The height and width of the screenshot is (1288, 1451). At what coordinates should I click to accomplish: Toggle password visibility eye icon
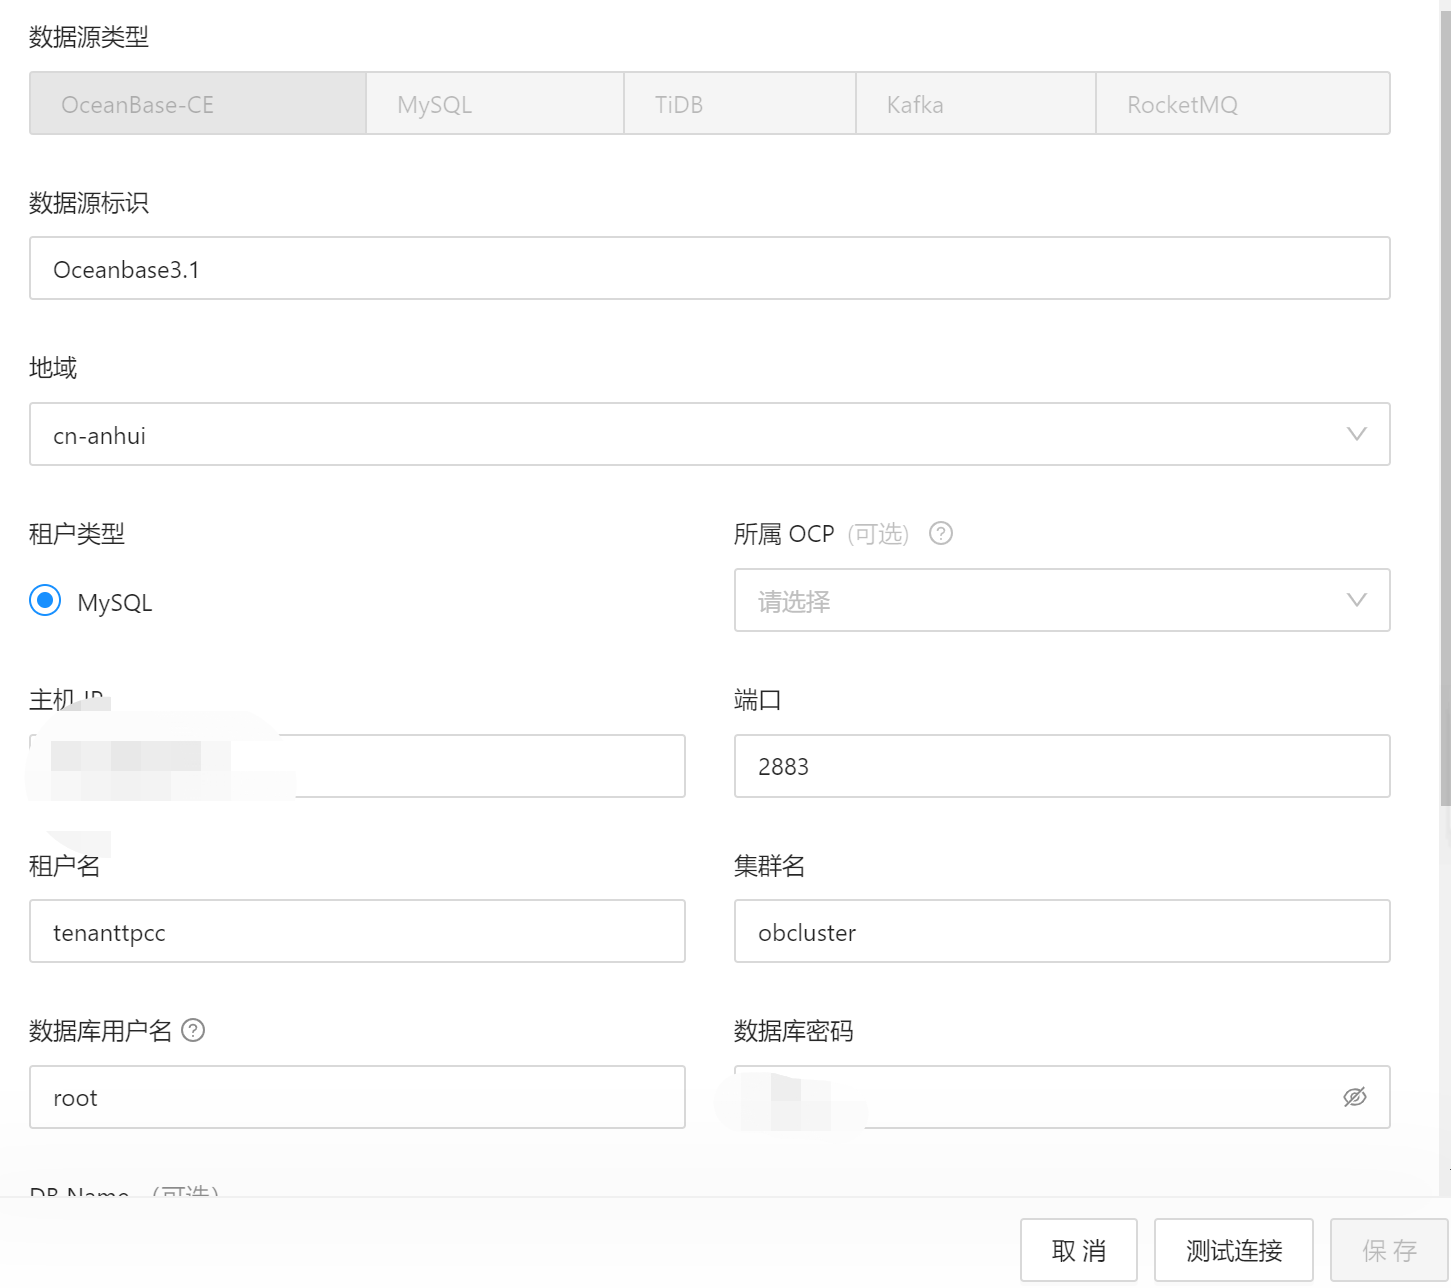point(1355,1097)
